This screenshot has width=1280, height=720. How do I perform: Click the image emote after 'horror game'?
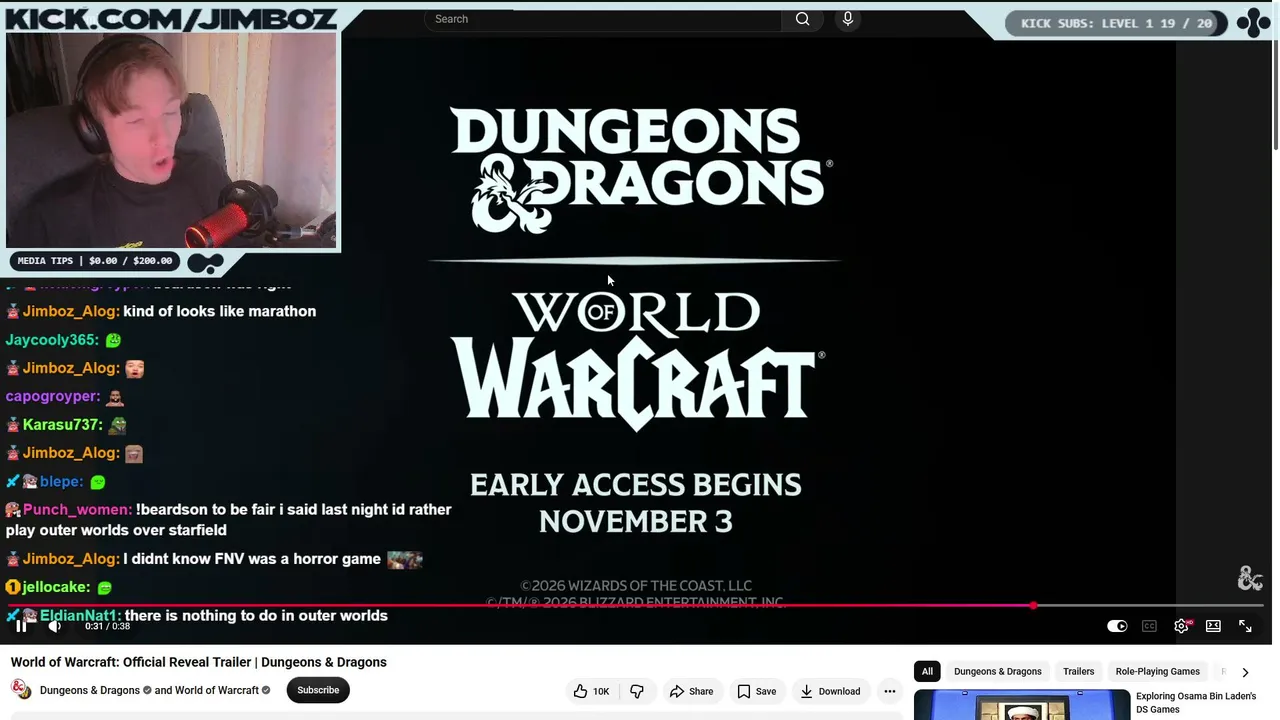point(405,559)
